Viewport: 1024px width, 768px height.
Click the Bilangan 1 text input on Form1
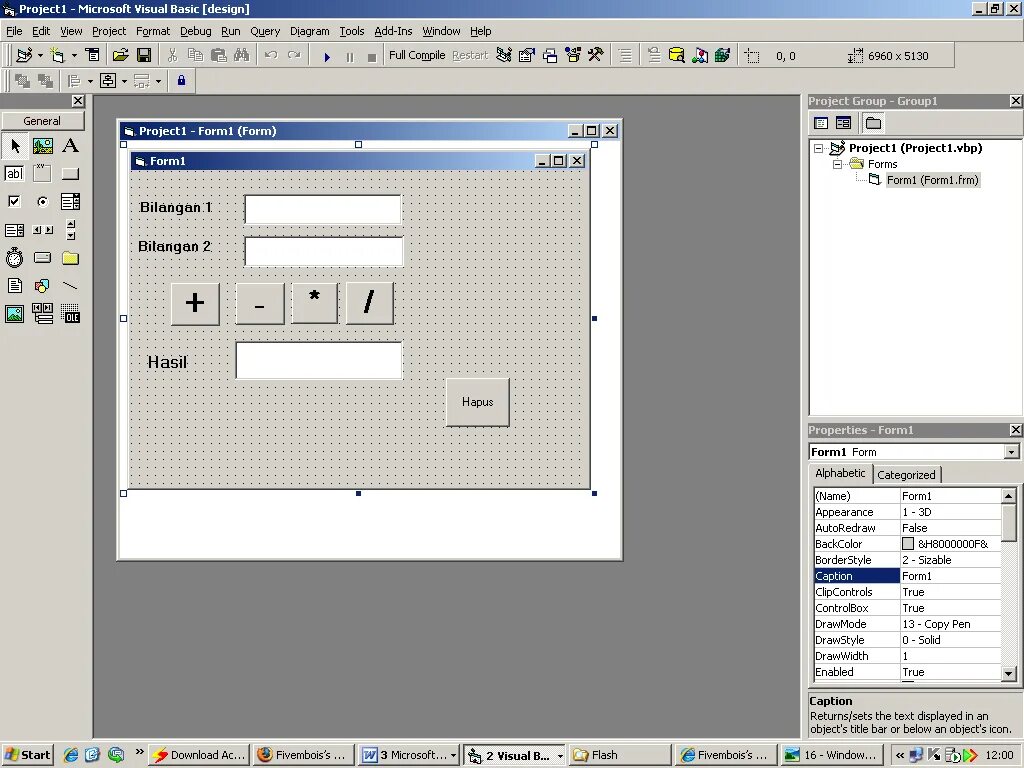pyautogui.click(x=322, y=209)
